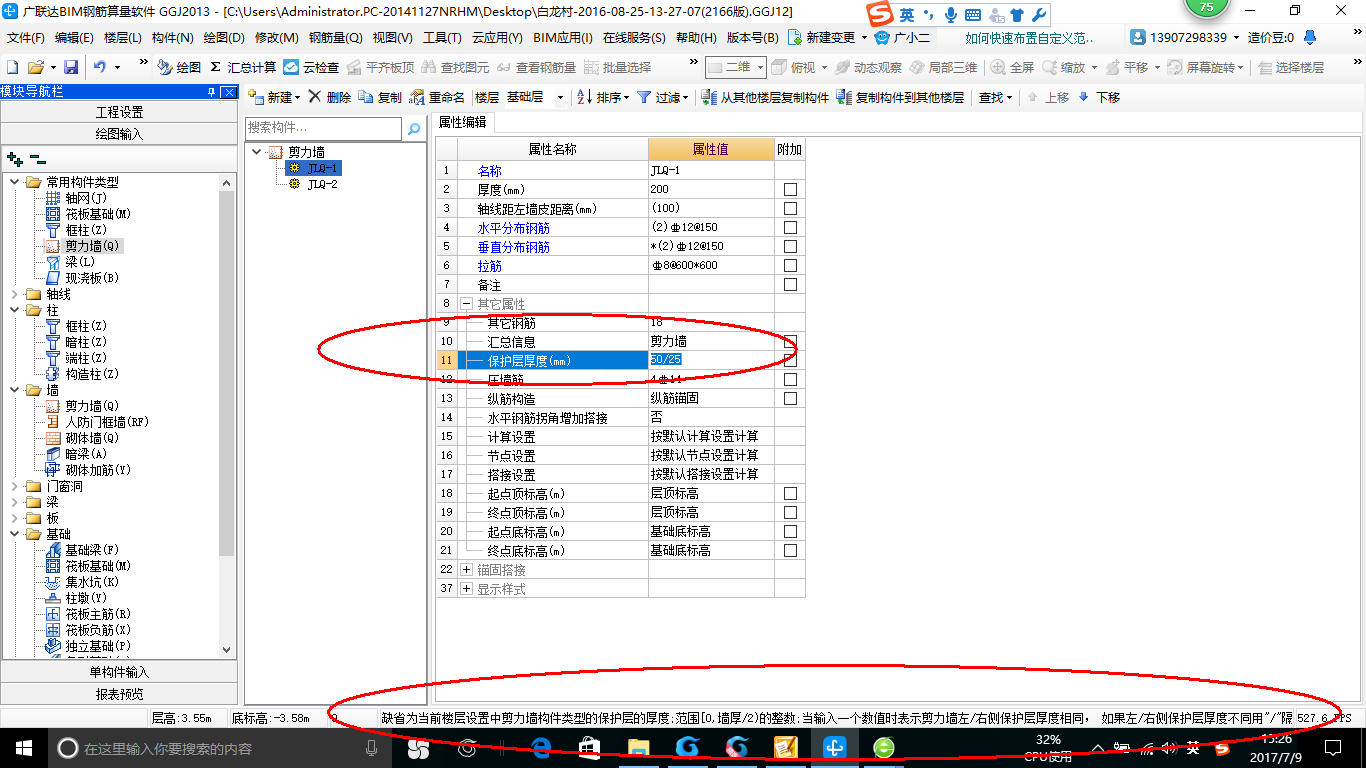Click 复制构件到其他楼层
This screenshot has height=768, width=1366.
901,97
